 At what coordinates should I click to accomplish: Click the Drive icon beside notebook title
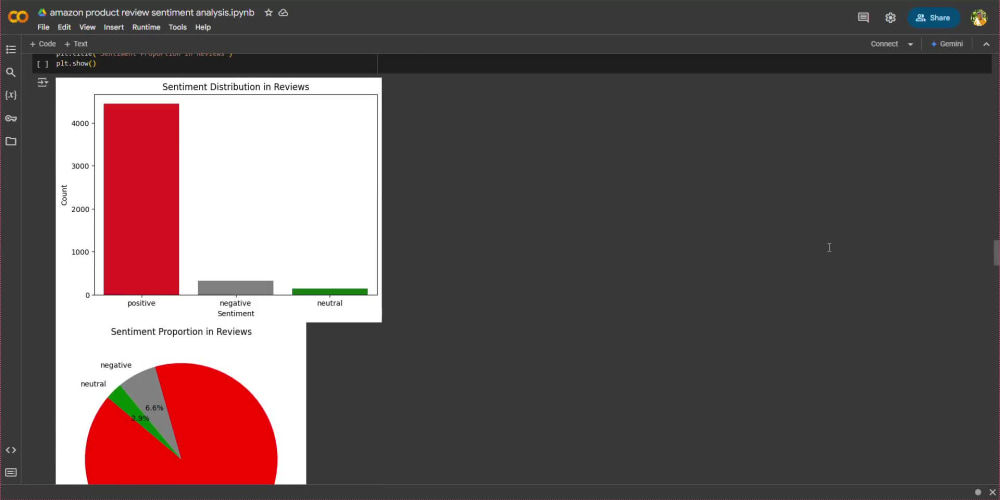coord(42,13)
